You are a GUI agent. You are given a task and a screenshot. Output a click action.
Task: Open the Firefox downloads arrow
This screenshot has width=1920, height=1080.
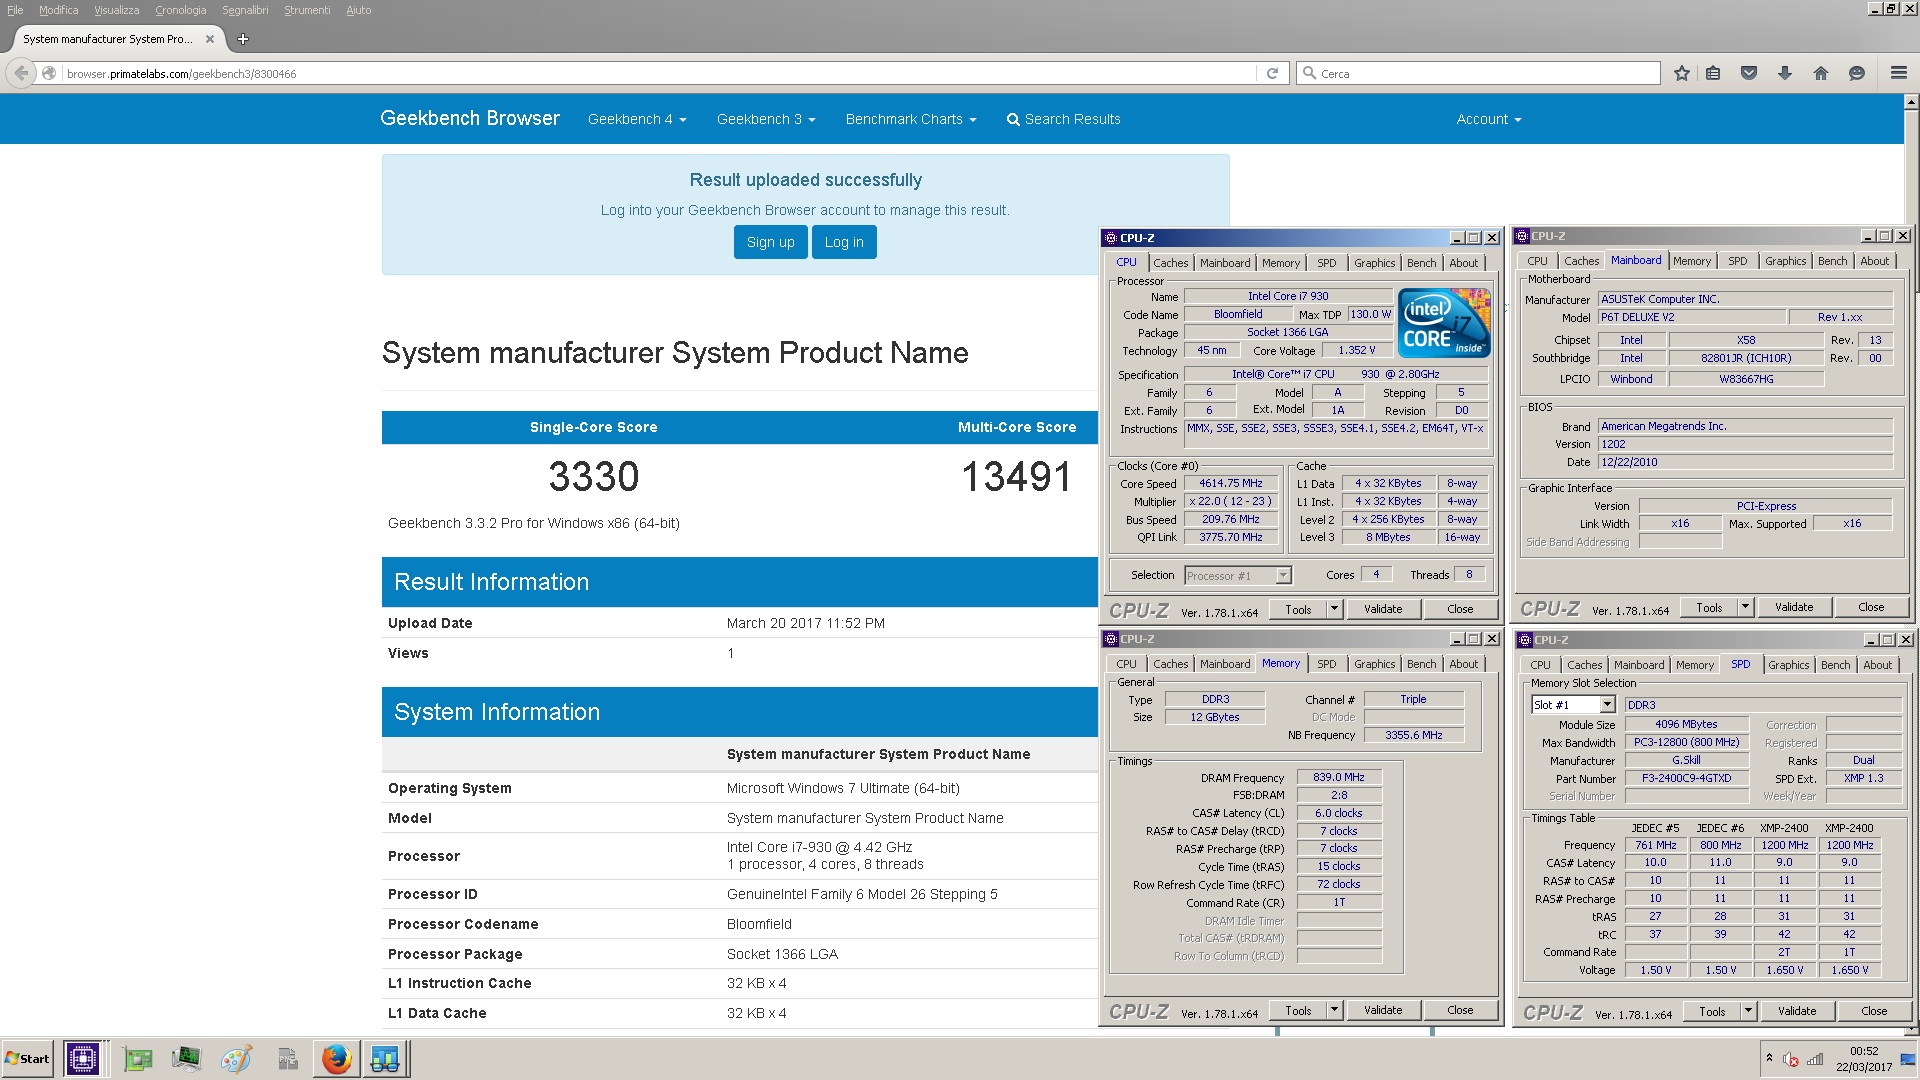click(1785, 73)
